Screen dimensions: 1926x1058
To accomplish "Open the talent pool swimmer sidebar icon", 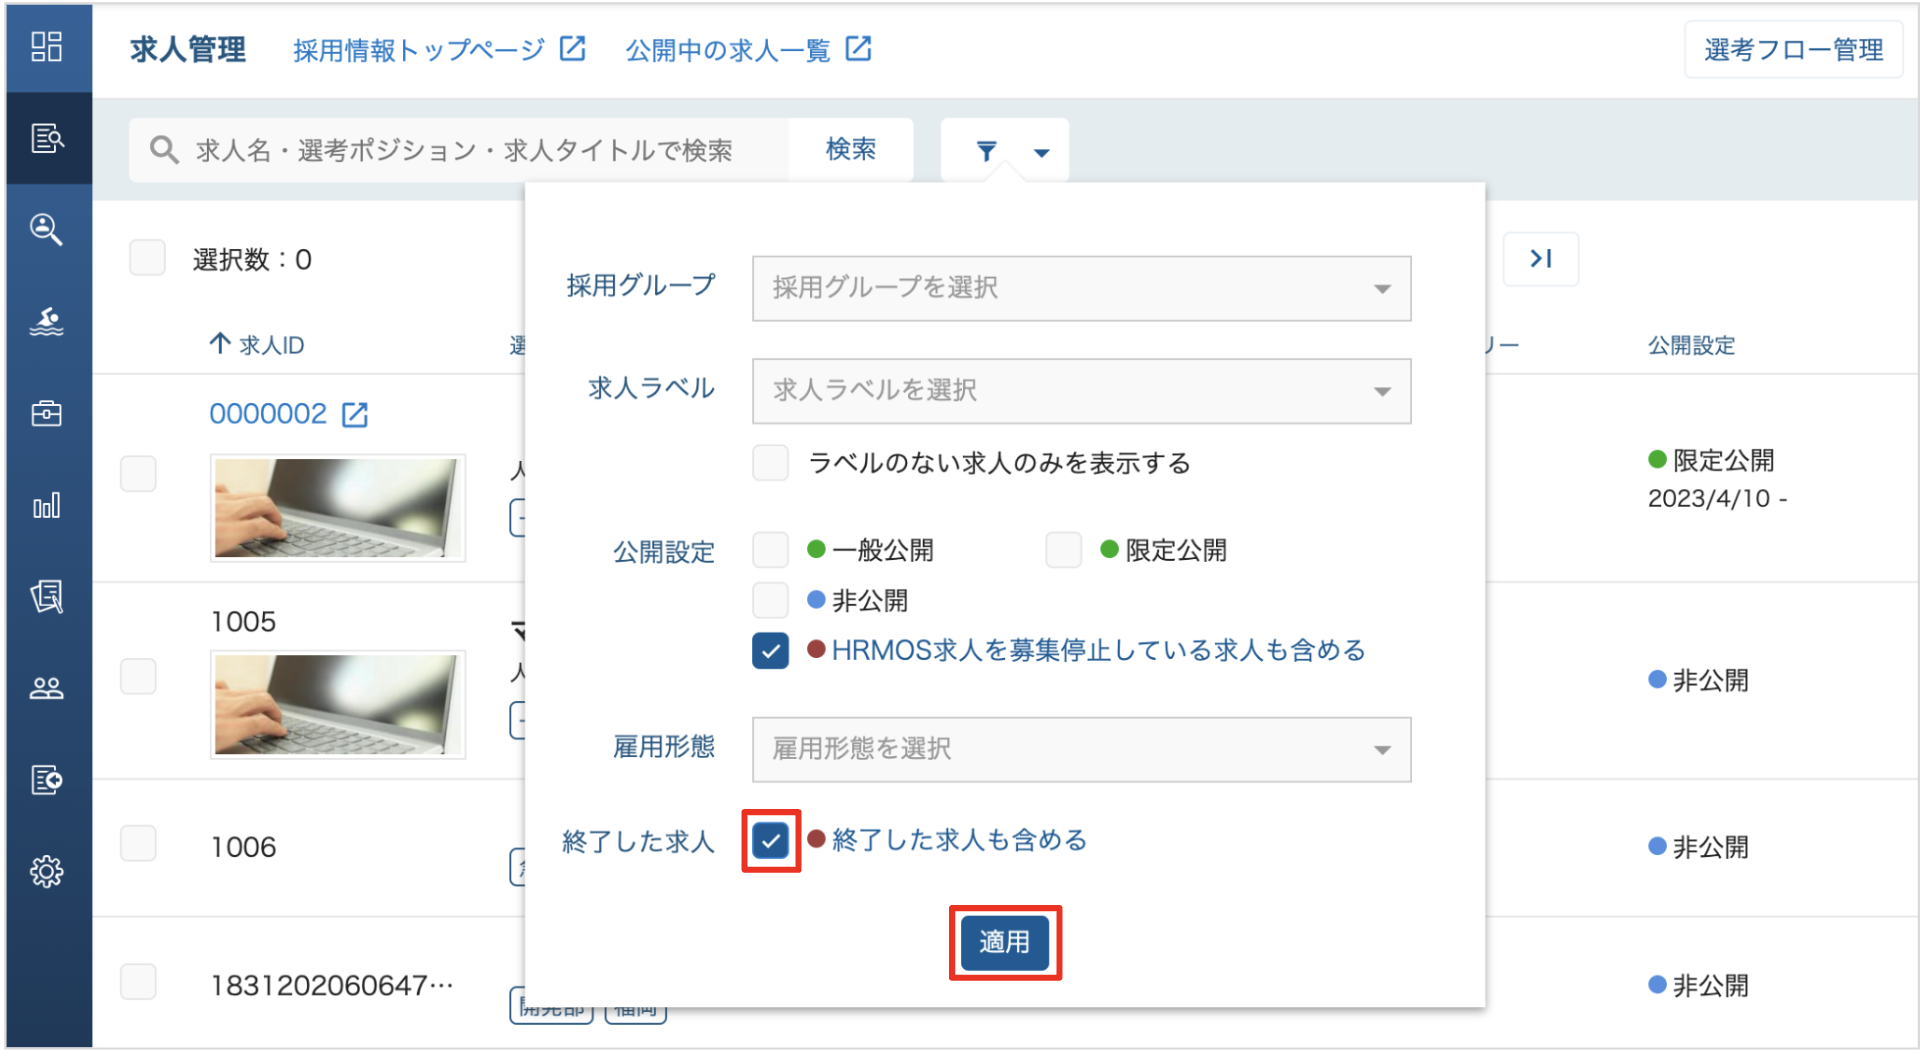I will pos(47,321).
